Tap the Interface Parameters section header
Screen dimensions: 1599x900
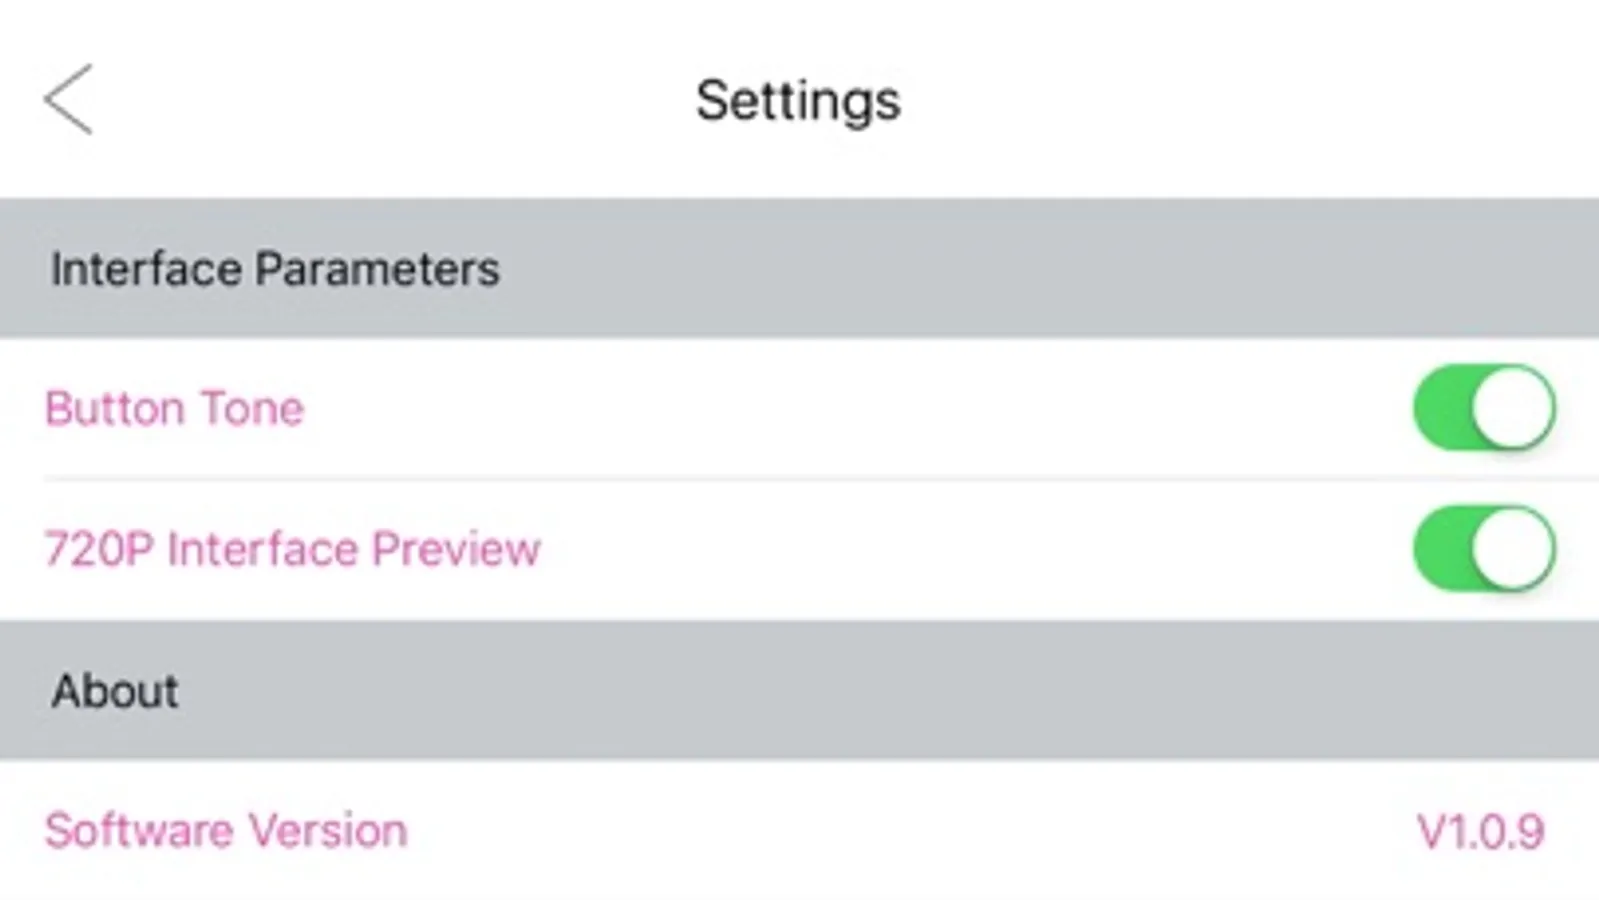(x=799, y=268)
